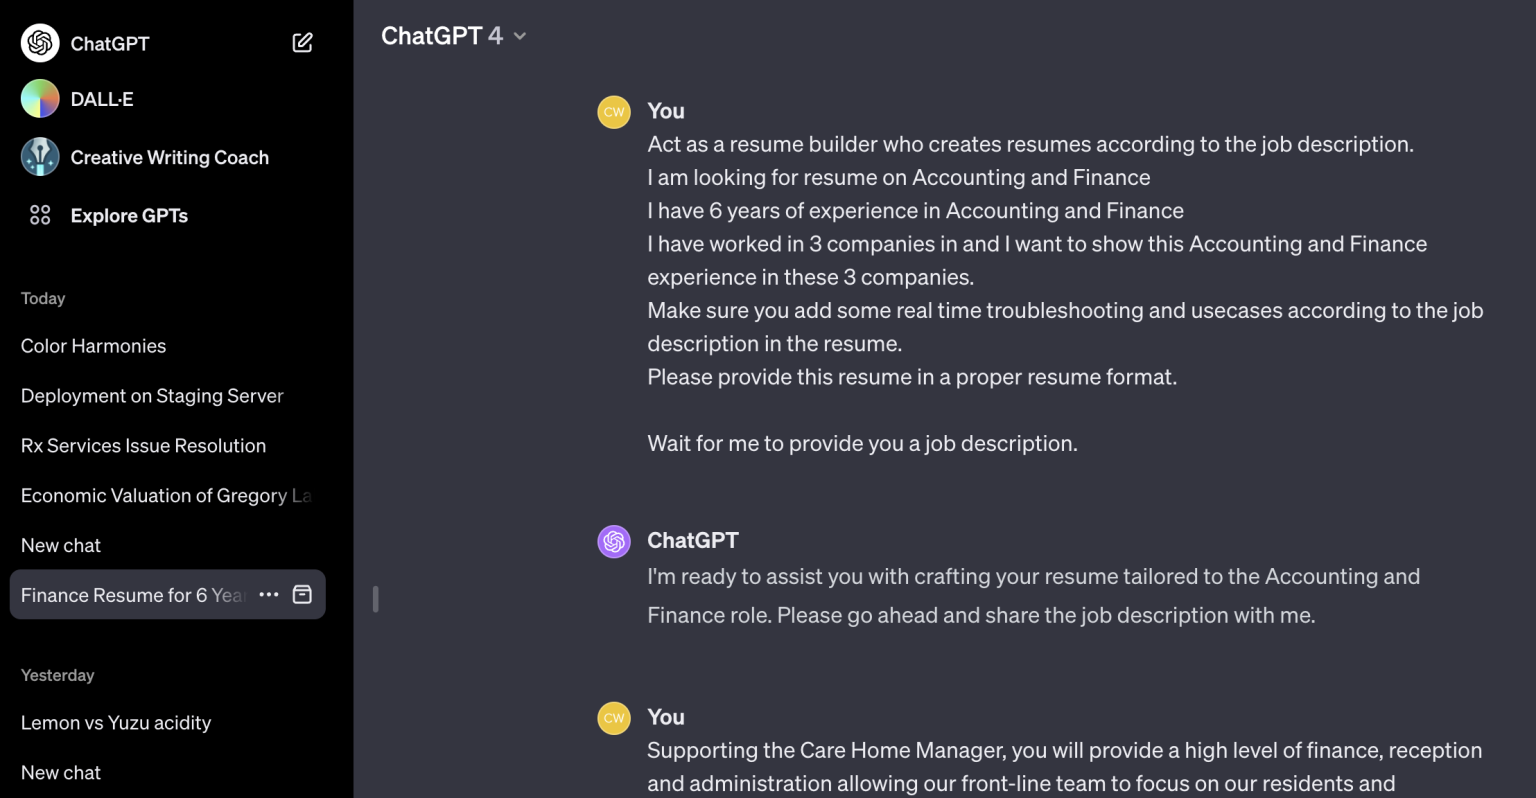1536x798 pixels.
Task: Collapse the Yesterday chat group
Action: 57,675
